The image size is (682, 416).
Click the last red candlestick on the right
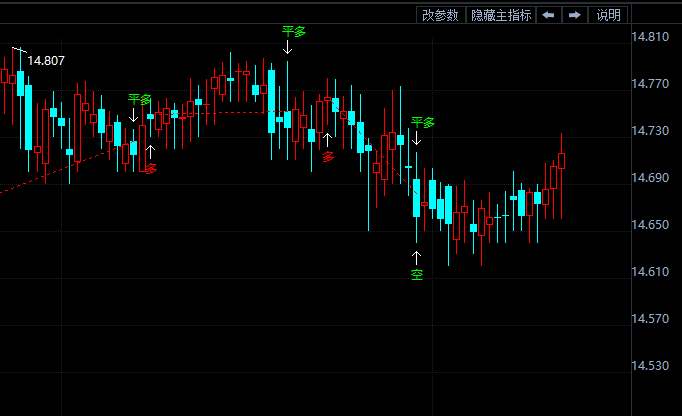(562, 161)
